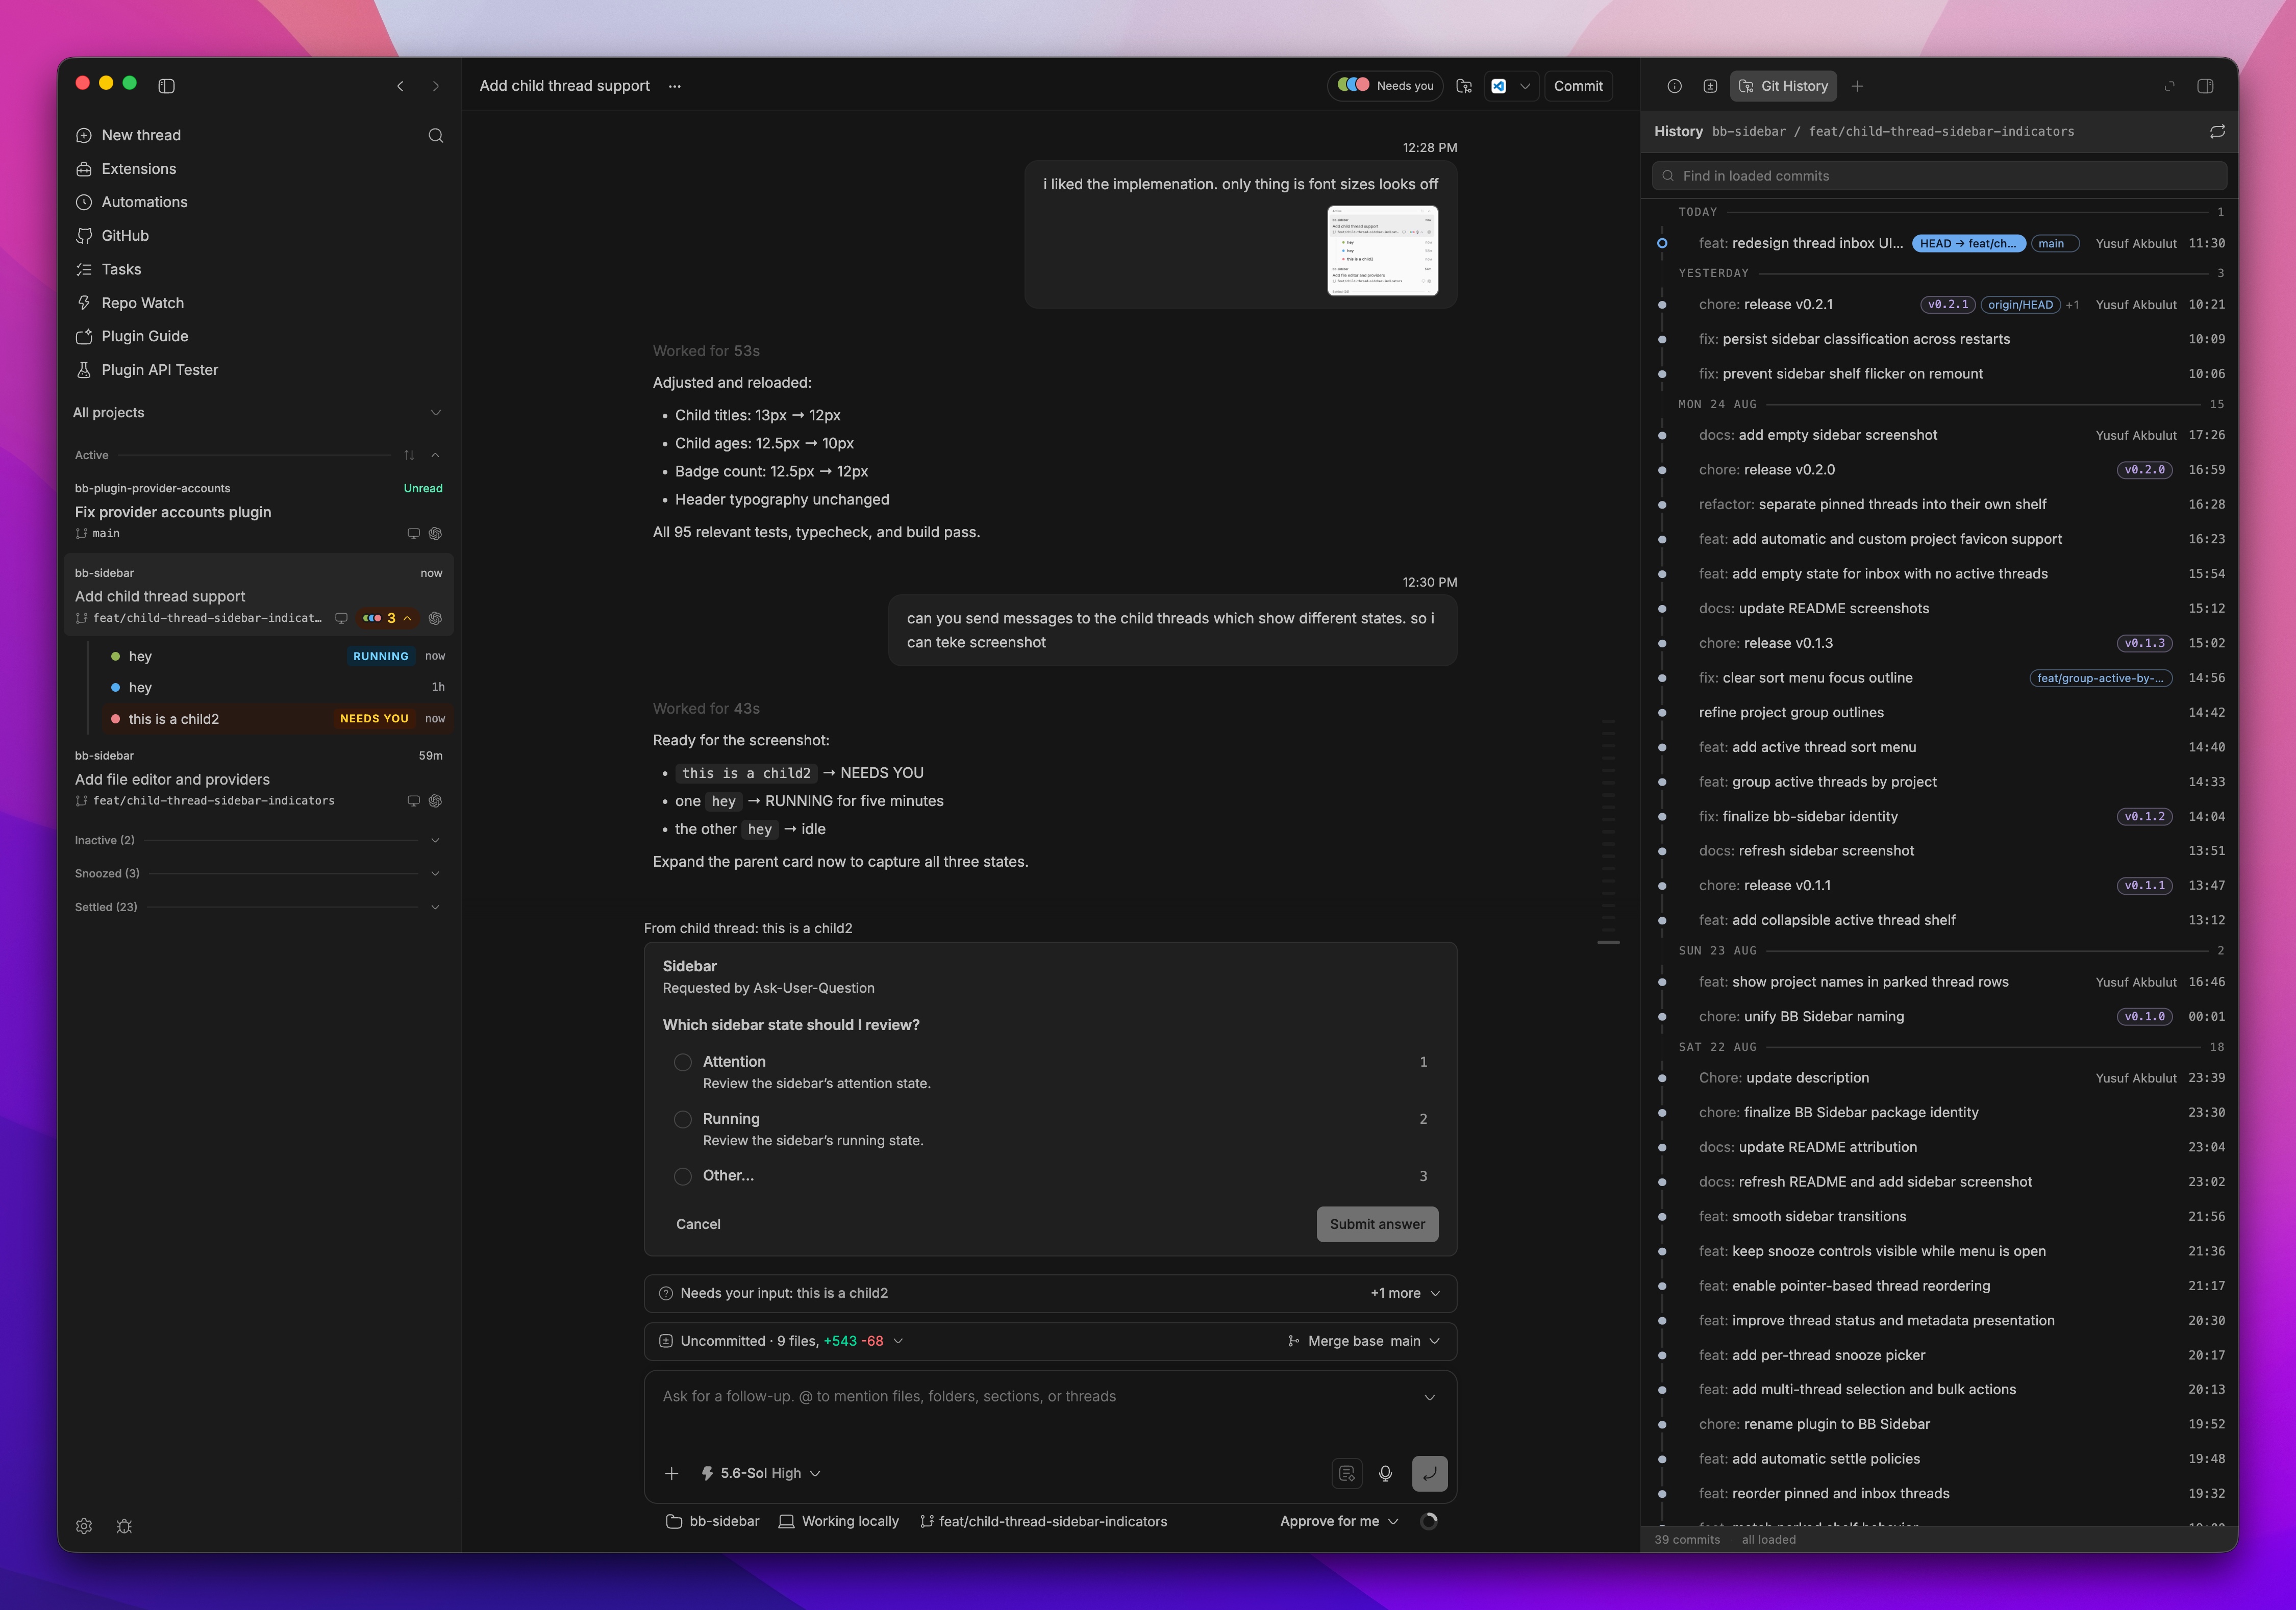This screenshot has height=1610, width=2296.
Task: Open the search magnifier icon
Action: tap(436, 135)
